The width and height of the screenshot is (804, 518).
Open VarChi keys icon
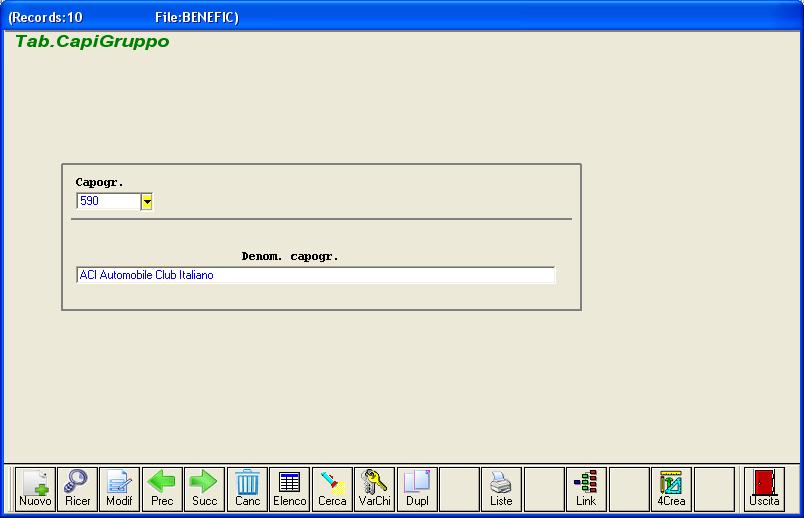(x=374, y=489)
